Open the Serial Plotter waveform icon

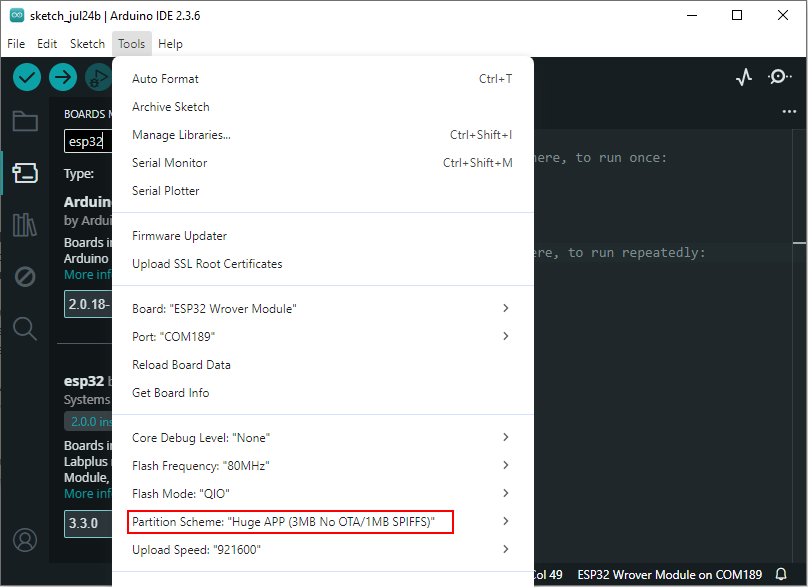pyautogui.click(x=744, y=77)
